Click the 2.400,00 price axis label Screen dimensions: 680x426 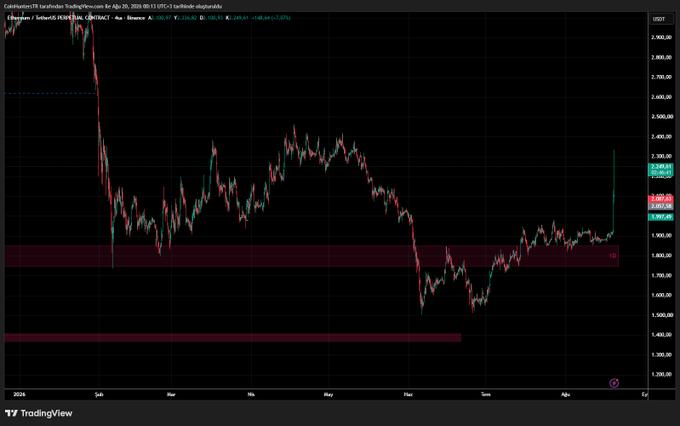pos(661,137)
